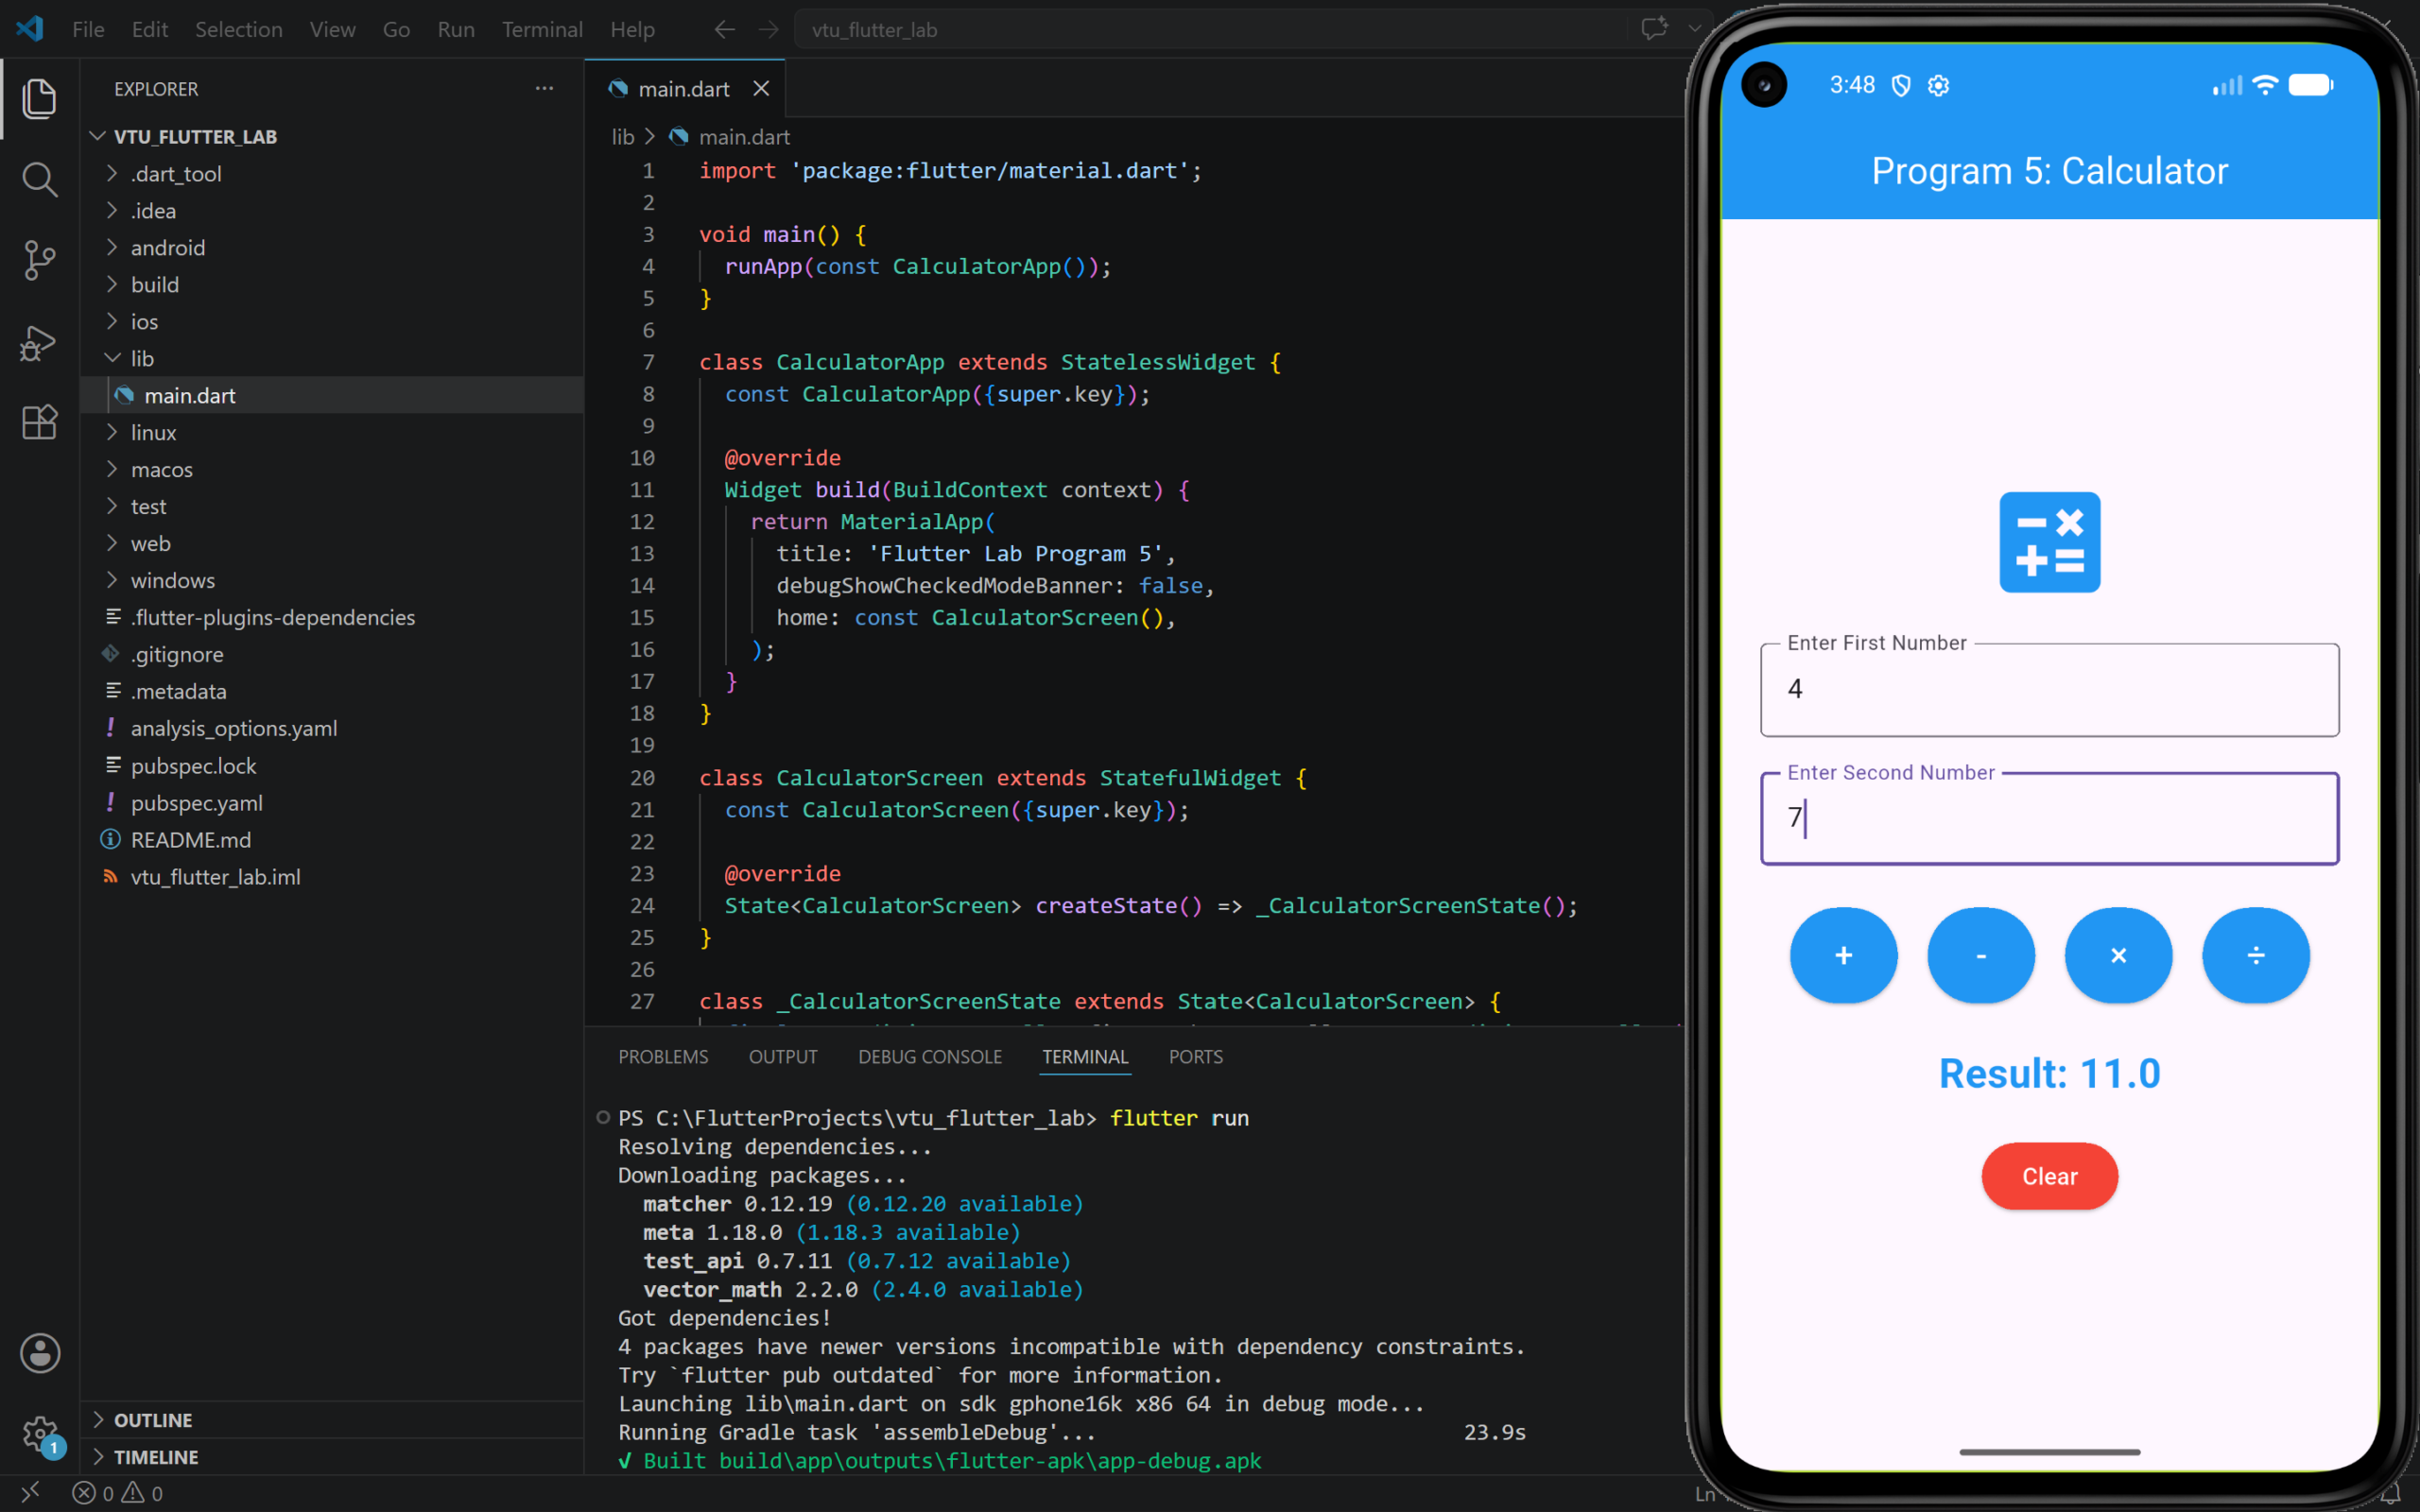
Task: Focus the Enter First Number field
Action: pos(2050,690)
